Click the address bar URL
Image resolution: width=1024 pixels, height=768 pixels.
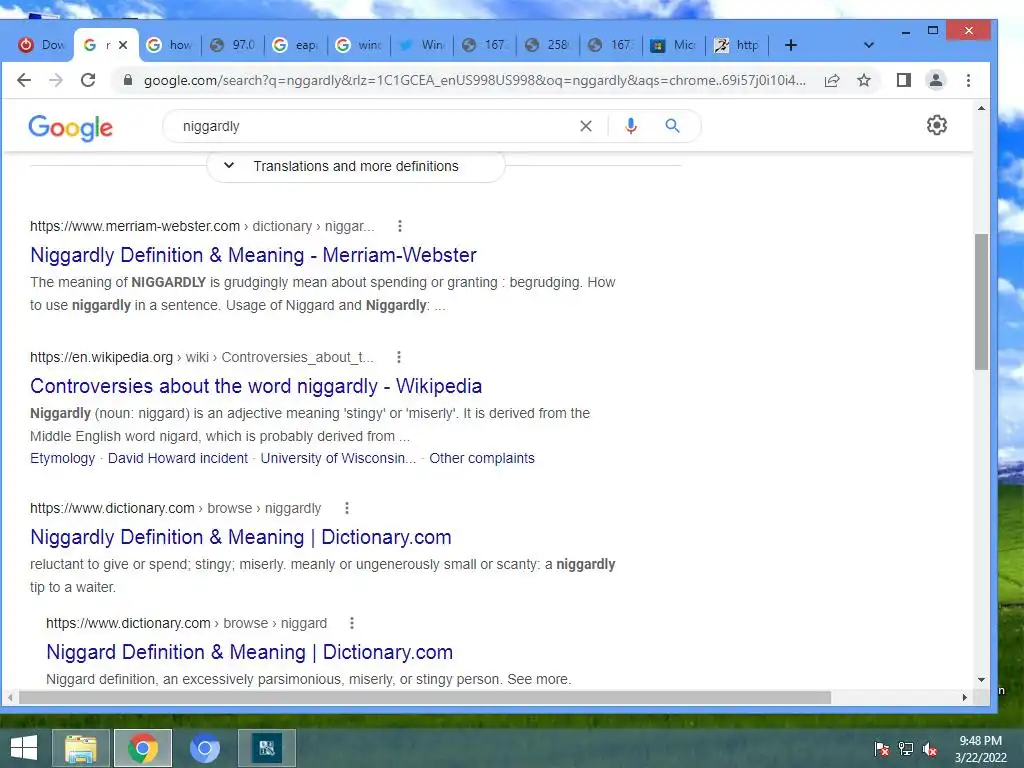pyautogui.click(x=475, y=80)
